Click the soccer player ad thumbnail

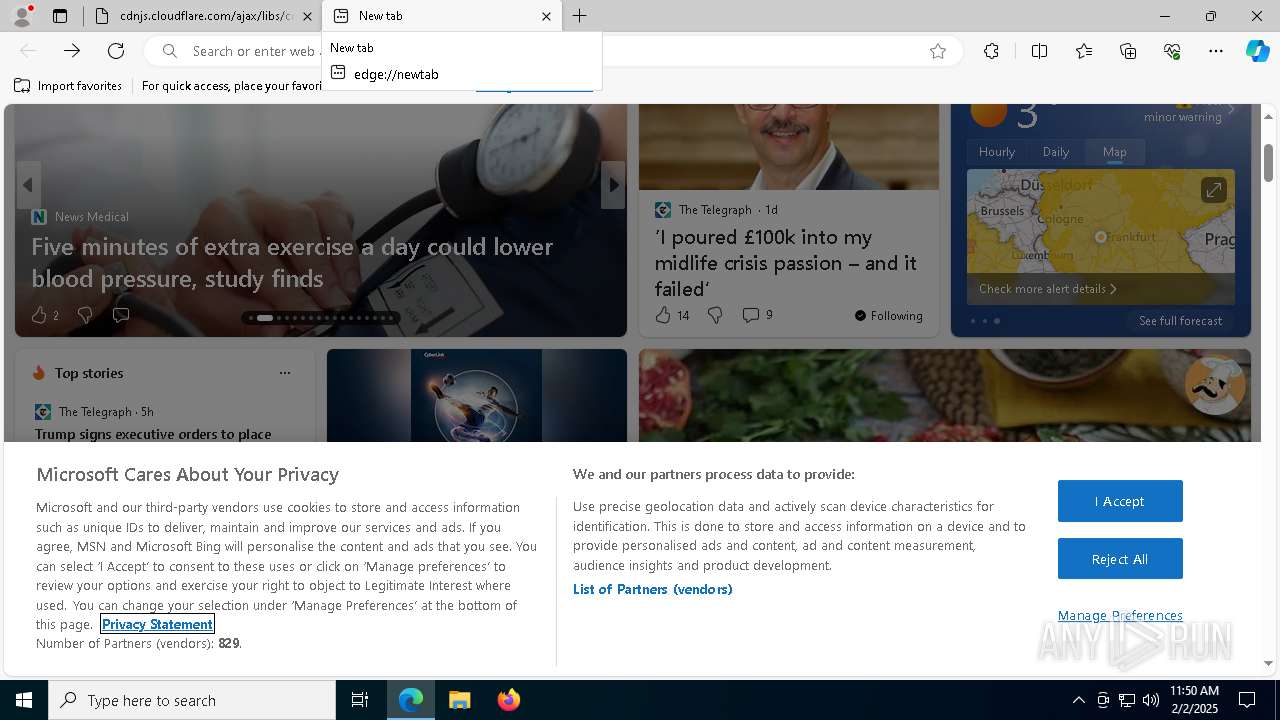477,395
